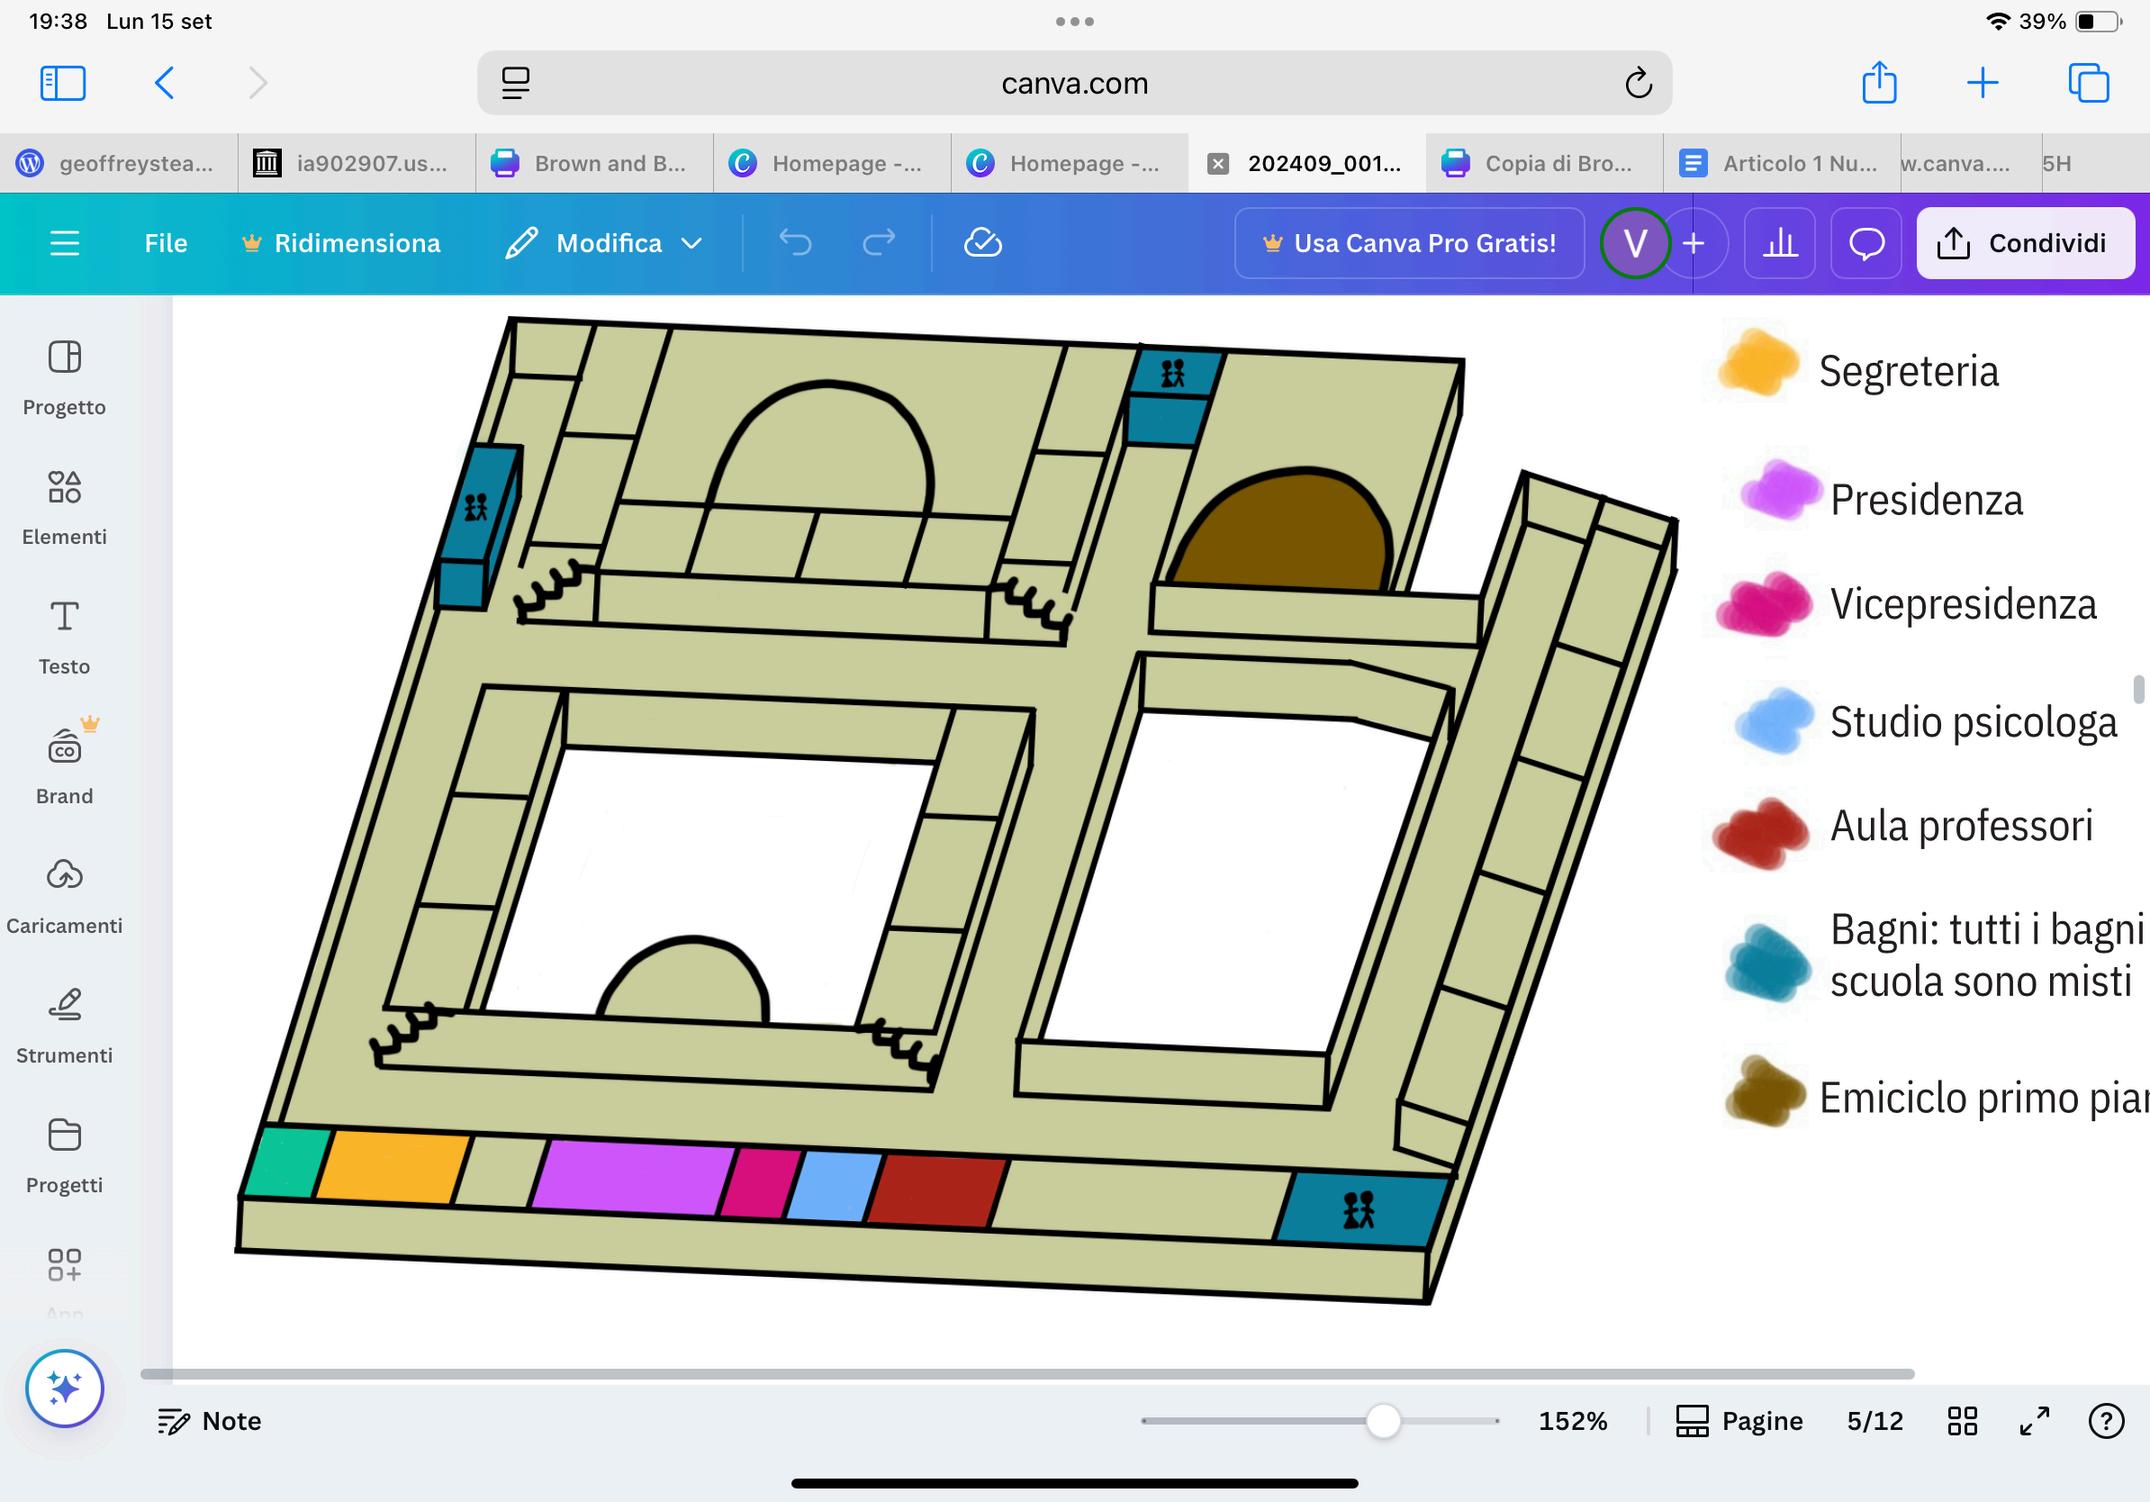The image size is (2150, 1502).
Task: Expand the Modifica mode dropdown
Action: [x=605, y=243]
